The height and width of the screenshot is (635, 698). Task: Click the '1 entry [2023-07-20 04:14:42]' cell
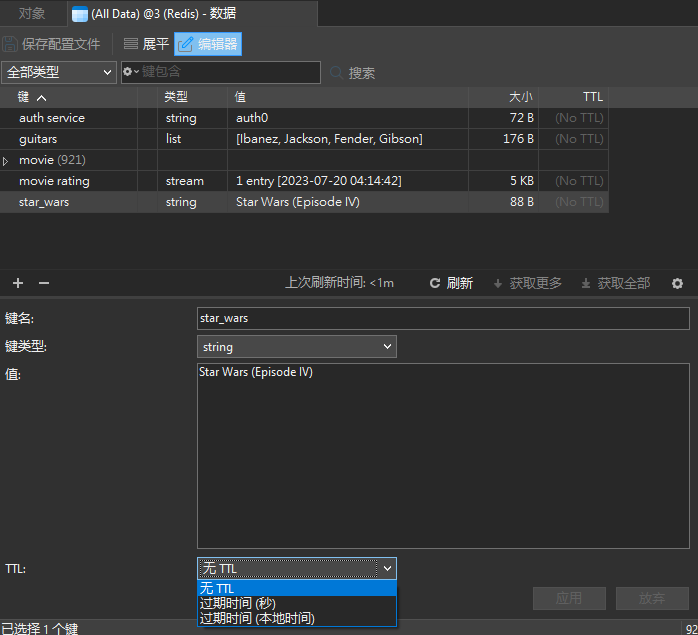coord(348,181)
